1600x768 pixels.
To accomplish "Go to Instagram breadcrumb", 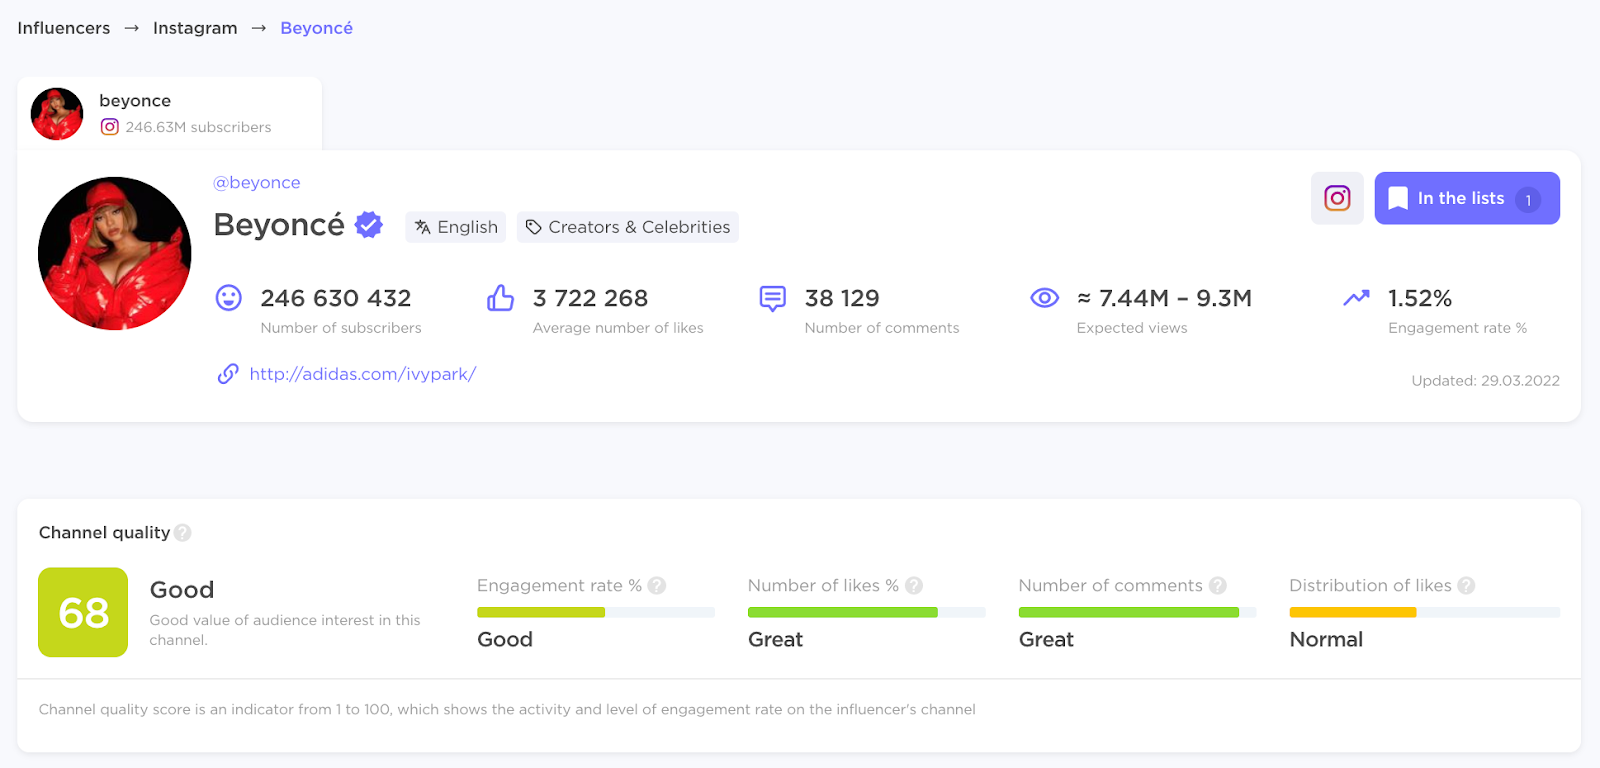I will click(195, 28).
